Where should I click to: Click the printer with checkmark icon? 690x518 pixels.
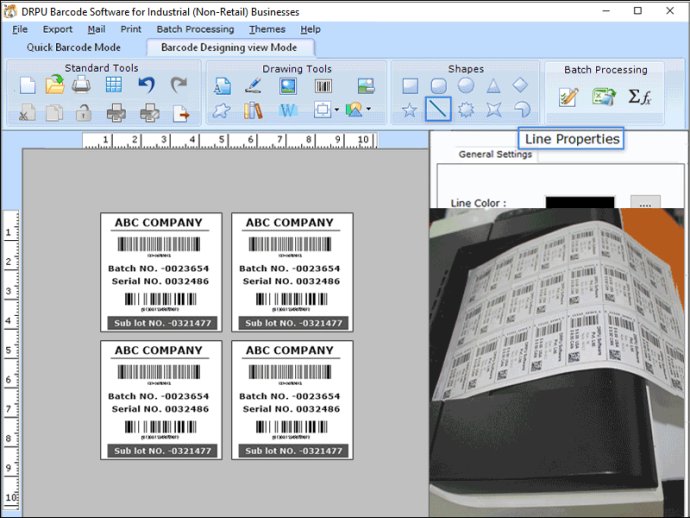click(116, 113)
